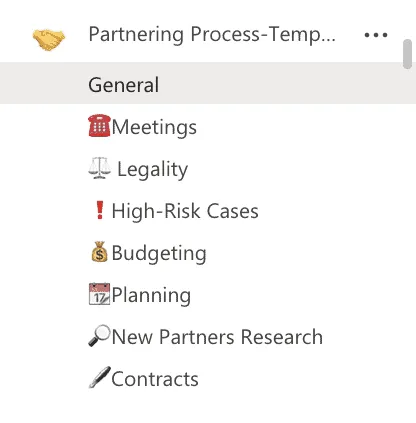Select the General channel
The image size is (416, 423).
(208, 83)
